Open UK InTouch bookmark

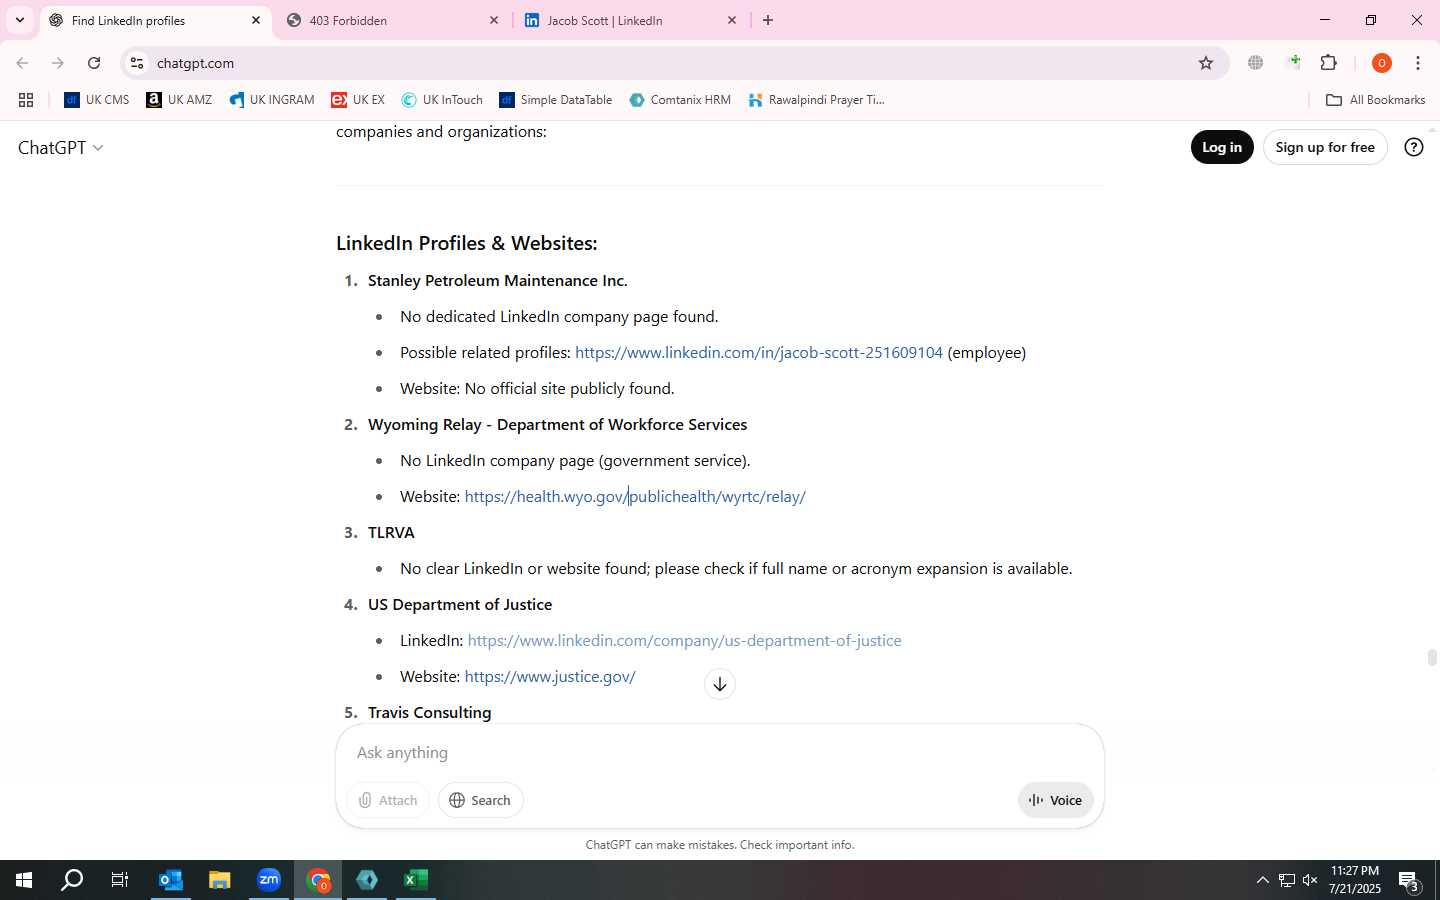[442, 100]
